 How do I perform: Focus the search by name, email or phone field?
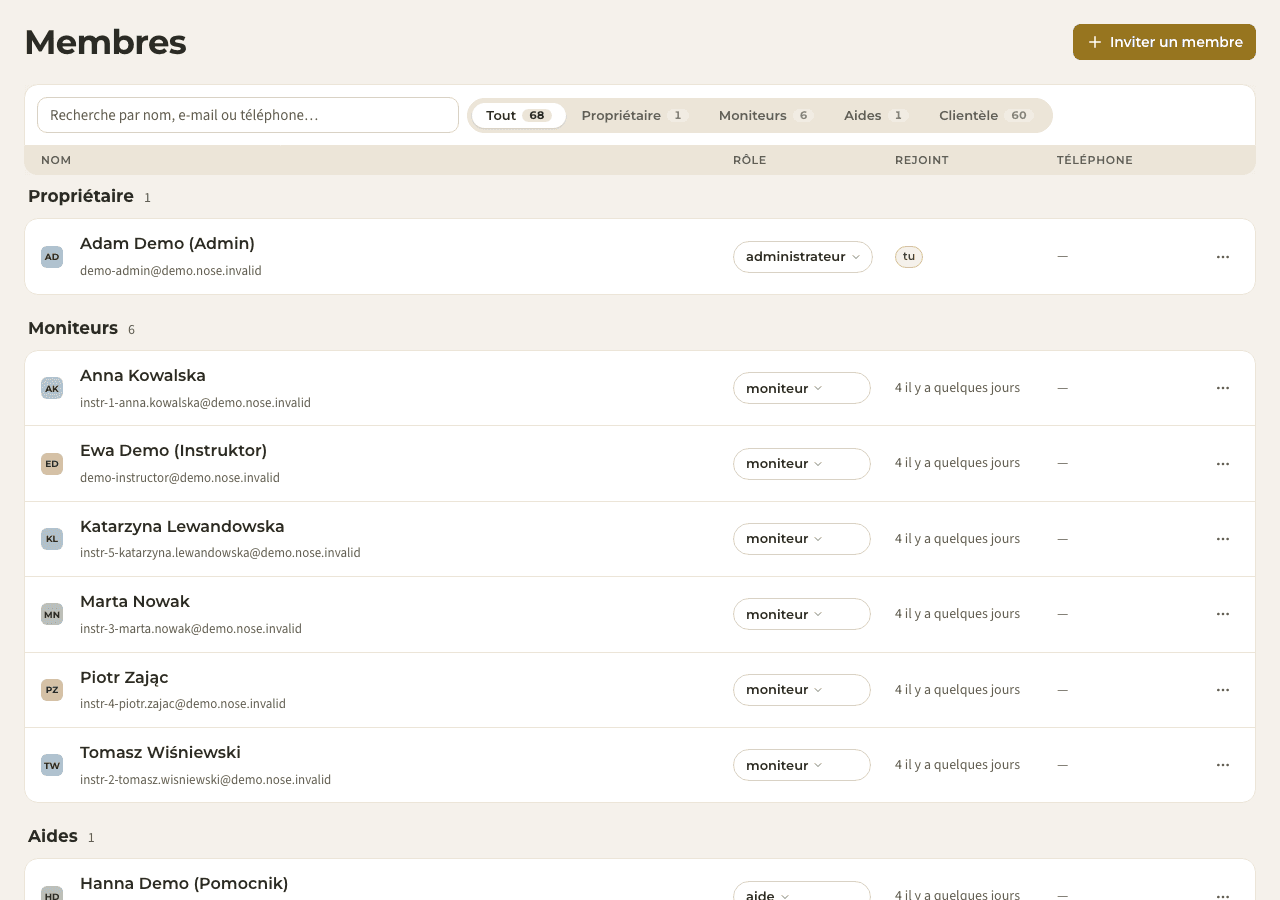tap(248, 115)
